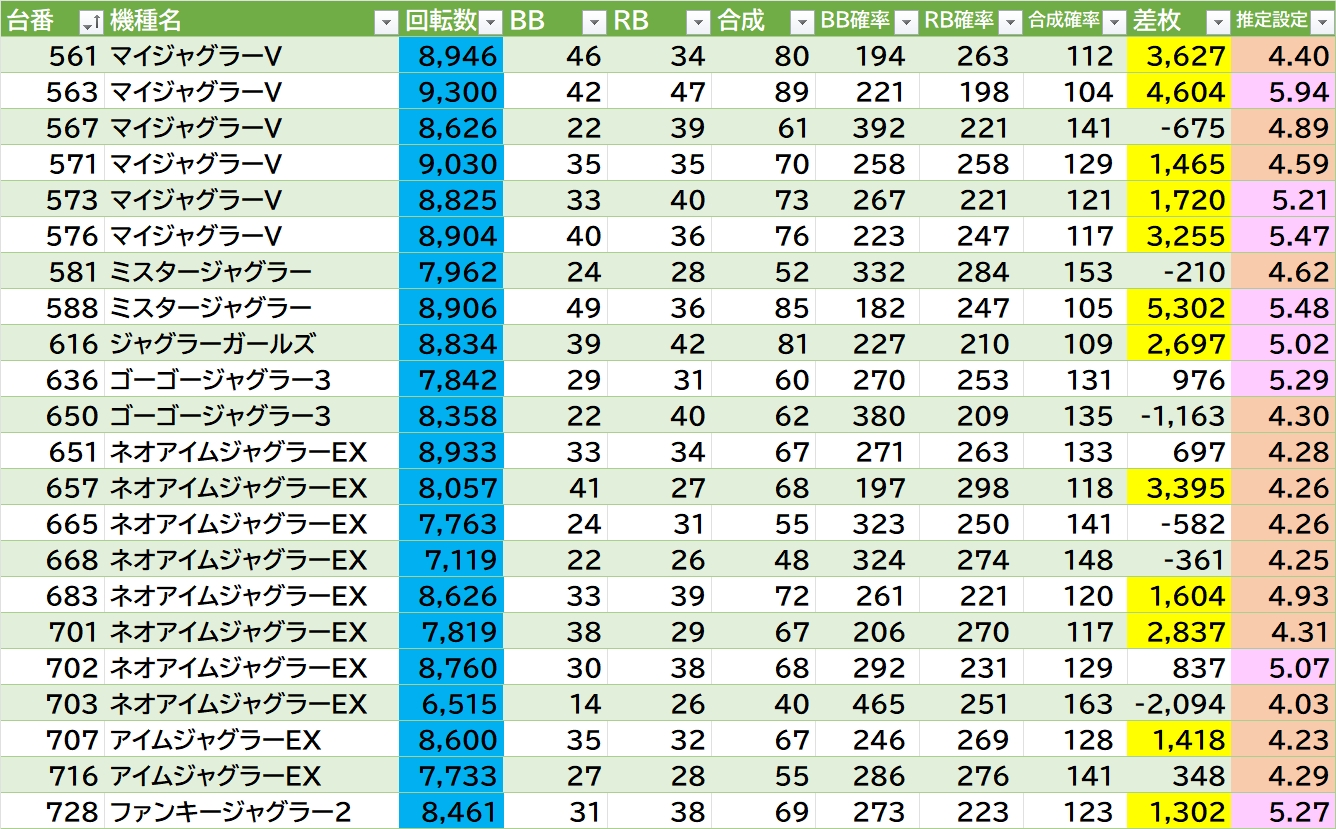Image resolution: width=1336 pixels, height=829 pixels.
Task: Open the 機種名 column filter dropdown
Action: (x=385, y=22)
